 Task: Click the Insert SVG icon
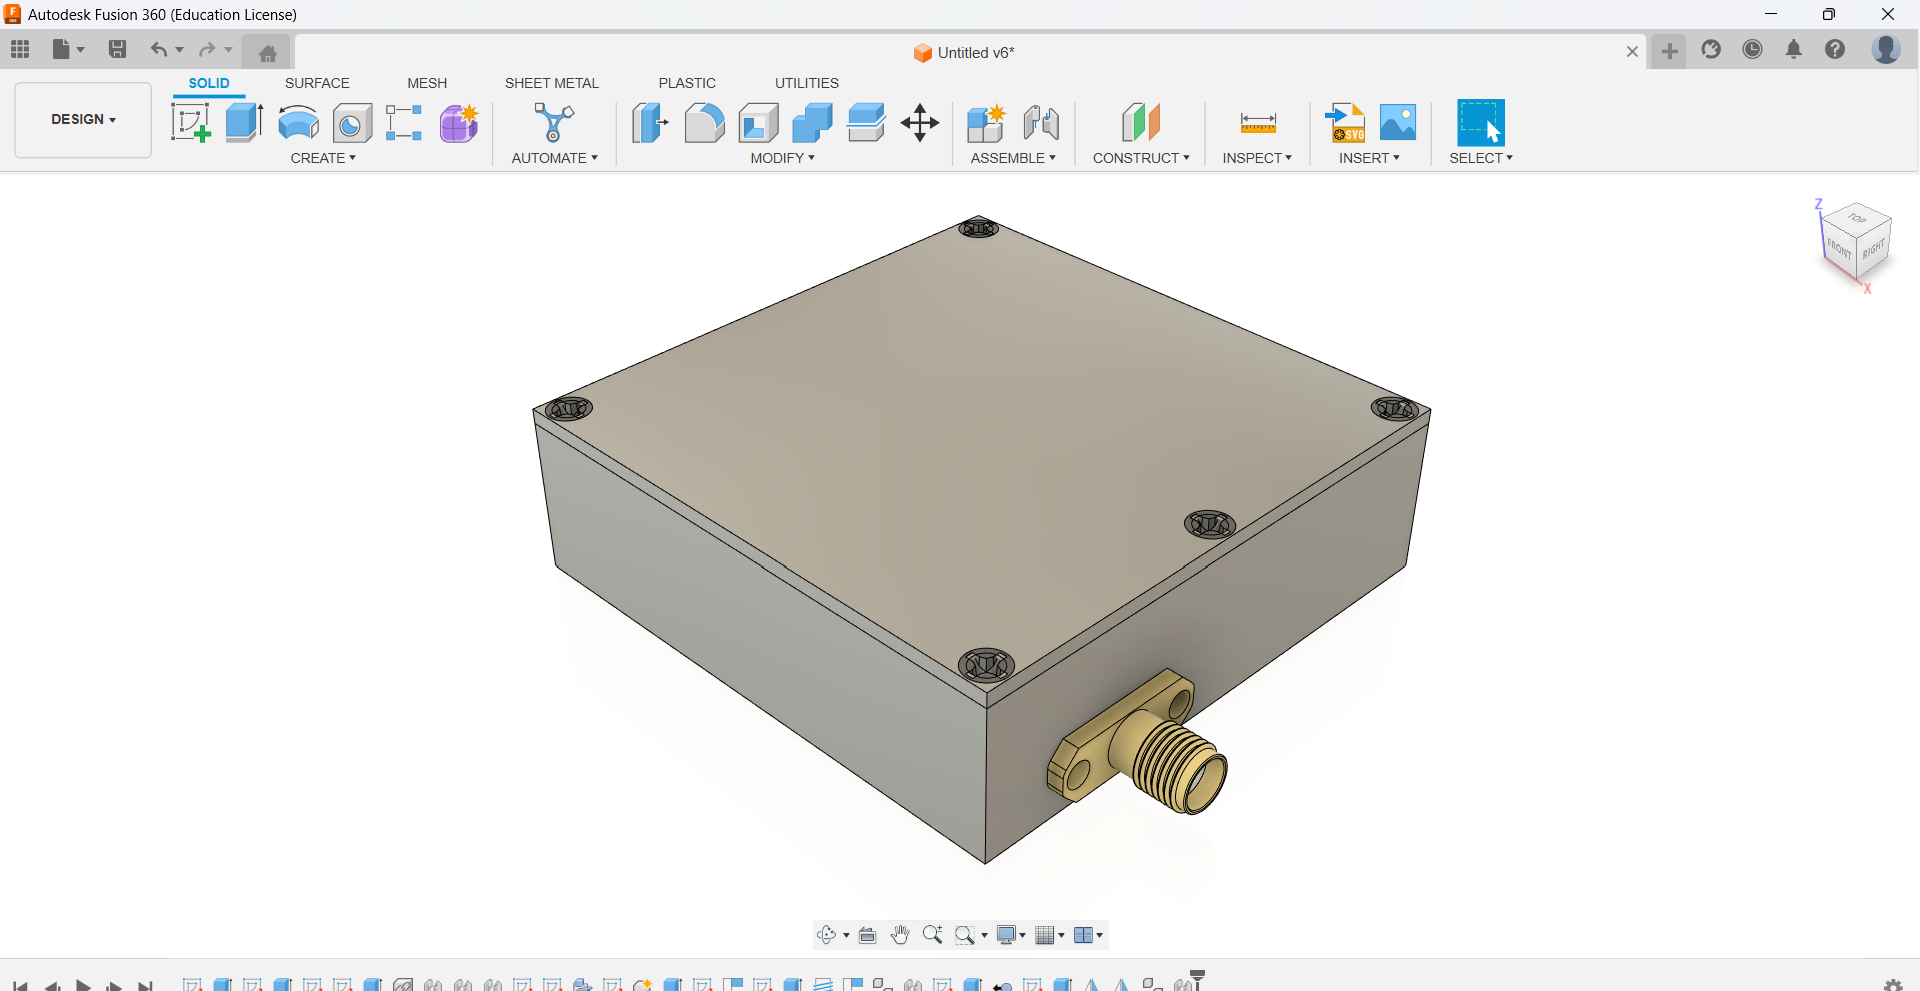[1345, 123]
